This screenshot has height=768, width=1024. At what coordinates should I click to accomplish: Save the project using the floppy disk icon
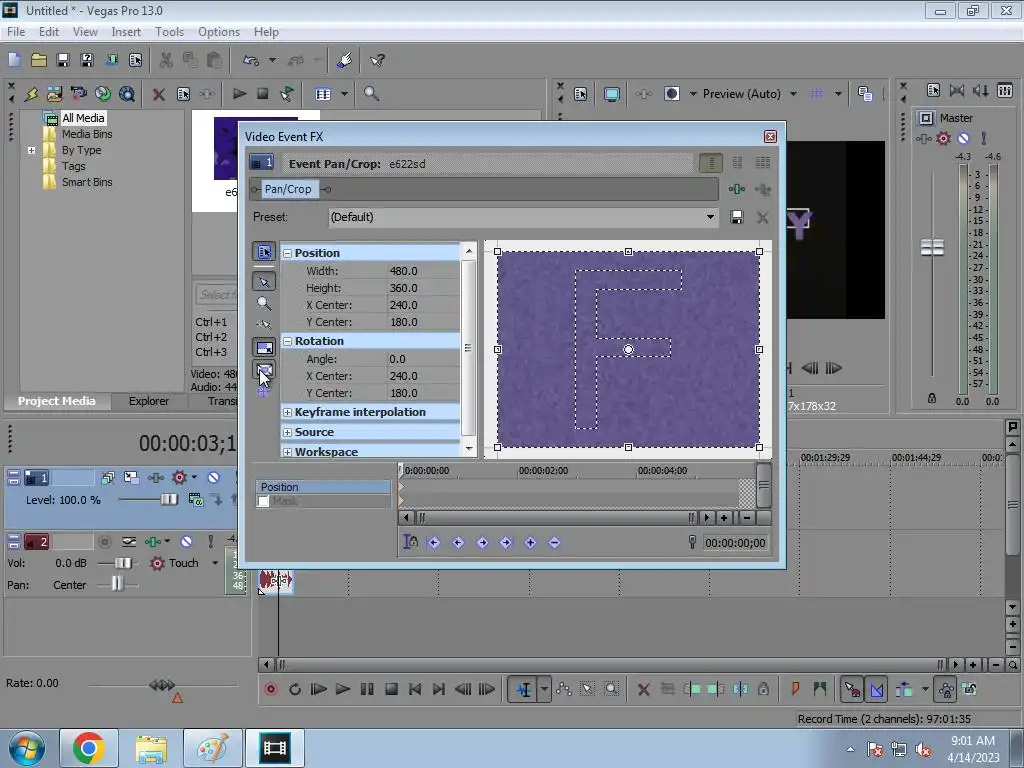[x=63, y=61]
